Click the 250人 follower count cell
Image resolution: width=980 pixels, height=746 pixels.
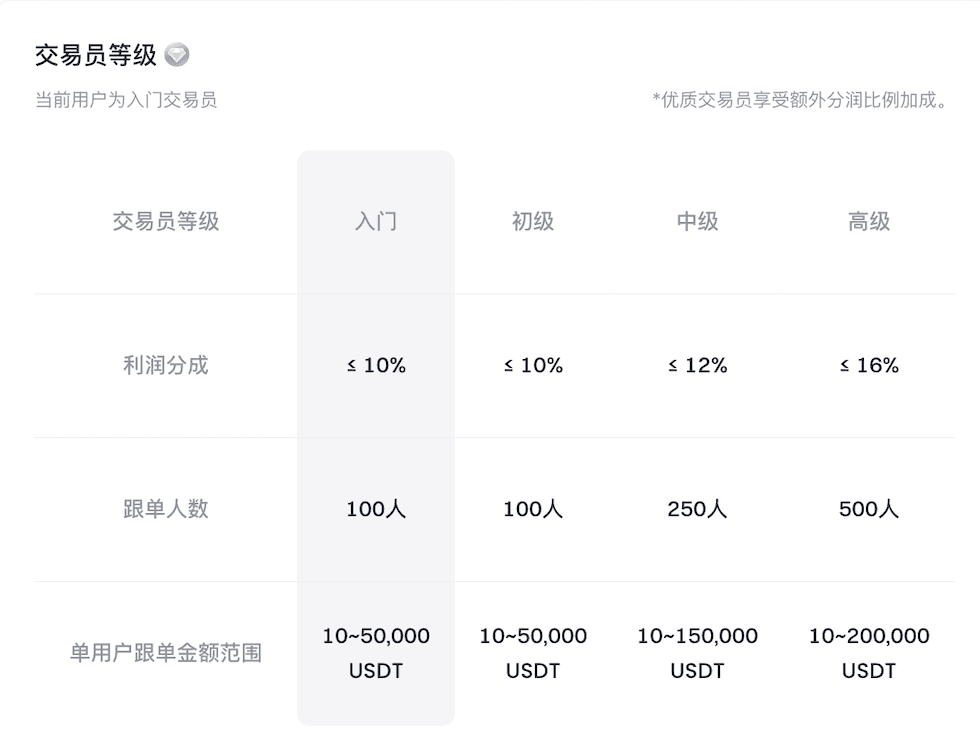(697, 510)
